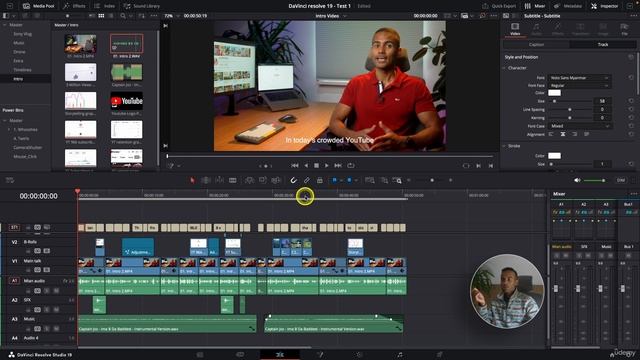Toggle the Linked Selection chain icon

point(307,180)
